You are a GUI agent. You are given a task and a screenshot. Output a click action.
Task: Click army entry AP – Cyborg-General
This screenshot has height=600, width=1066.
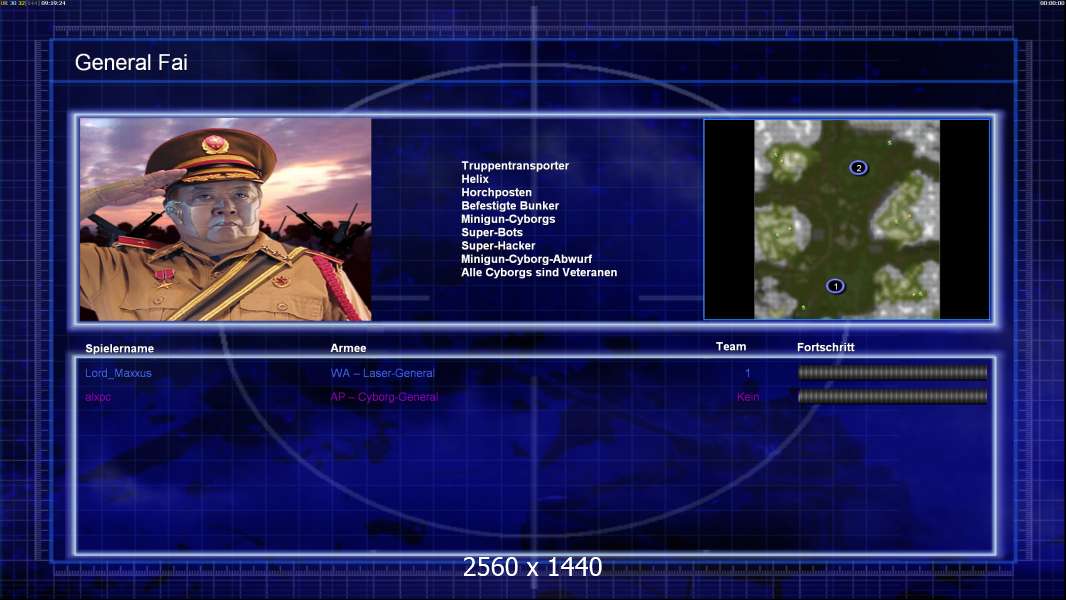pyautogui.click(x=384, y=397)
